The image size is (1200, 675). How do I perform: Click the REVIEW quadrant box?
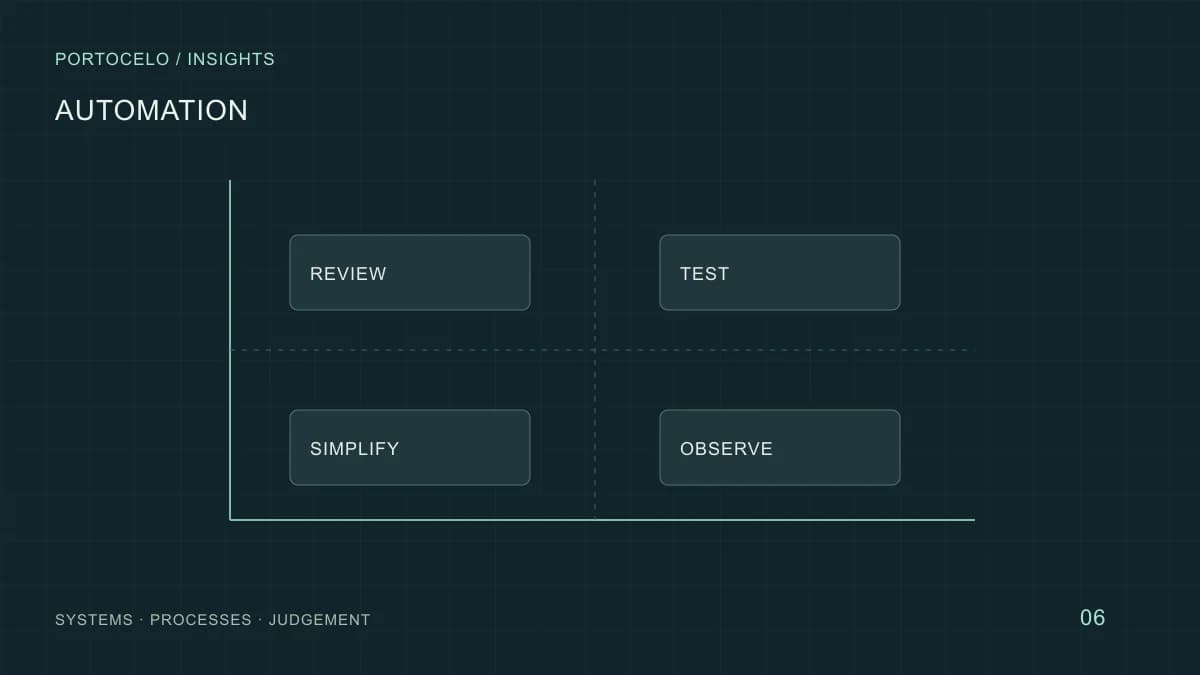tap(410, 273)
